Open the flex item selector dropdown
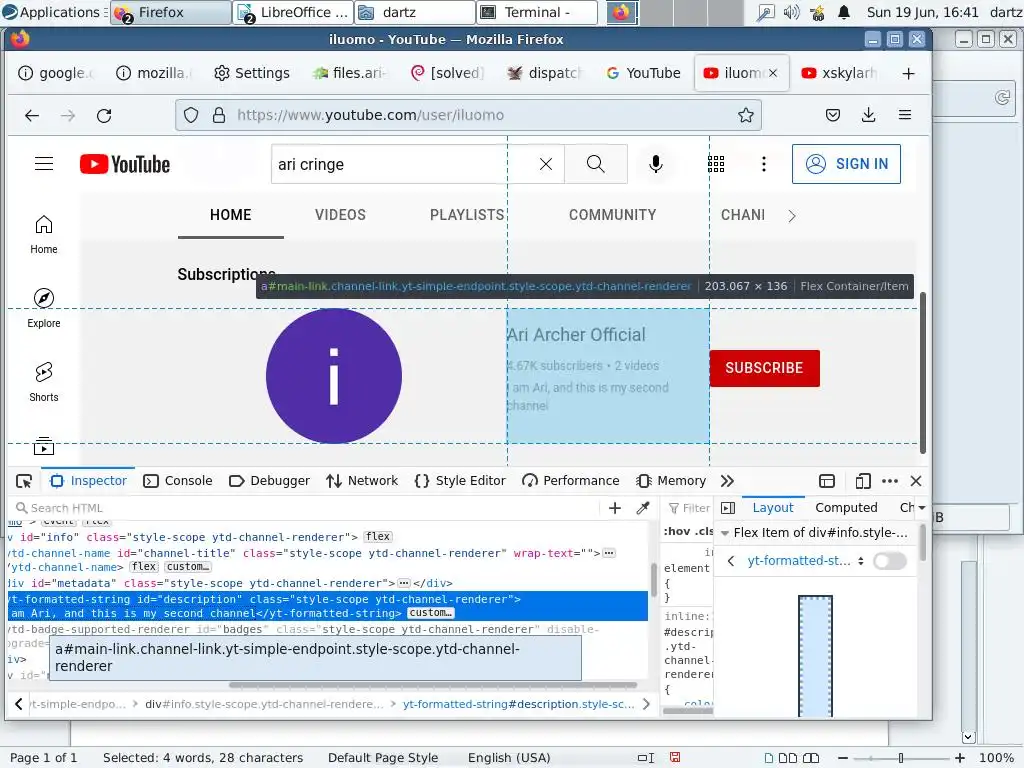1024x768 pixels. click(806, 561)
